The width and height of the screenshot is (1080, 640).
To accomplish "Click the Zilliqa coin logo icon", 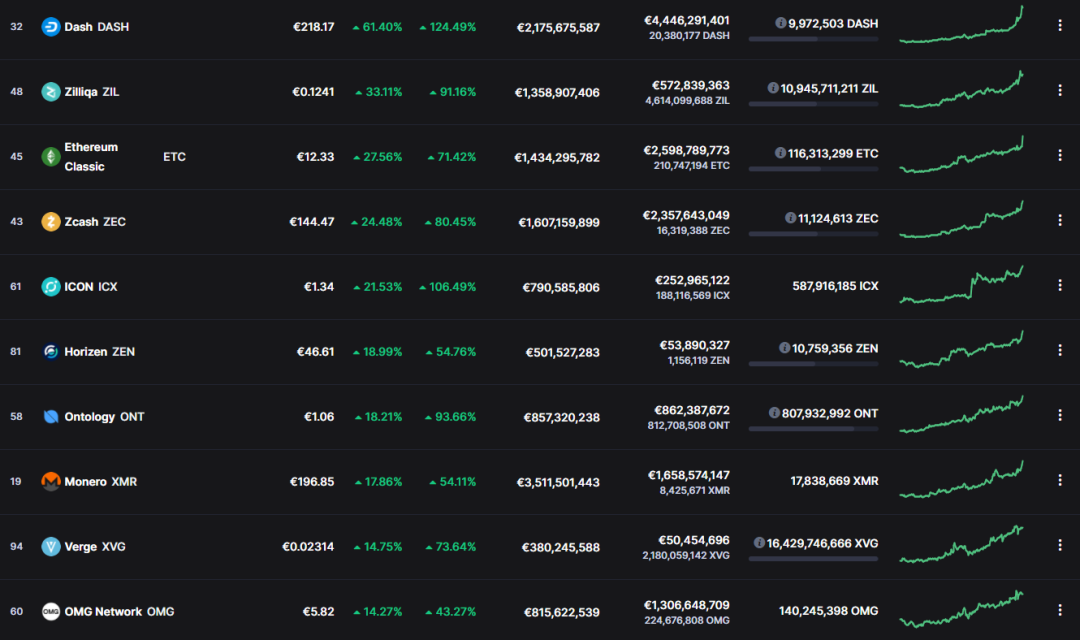I will coord(51,92).
